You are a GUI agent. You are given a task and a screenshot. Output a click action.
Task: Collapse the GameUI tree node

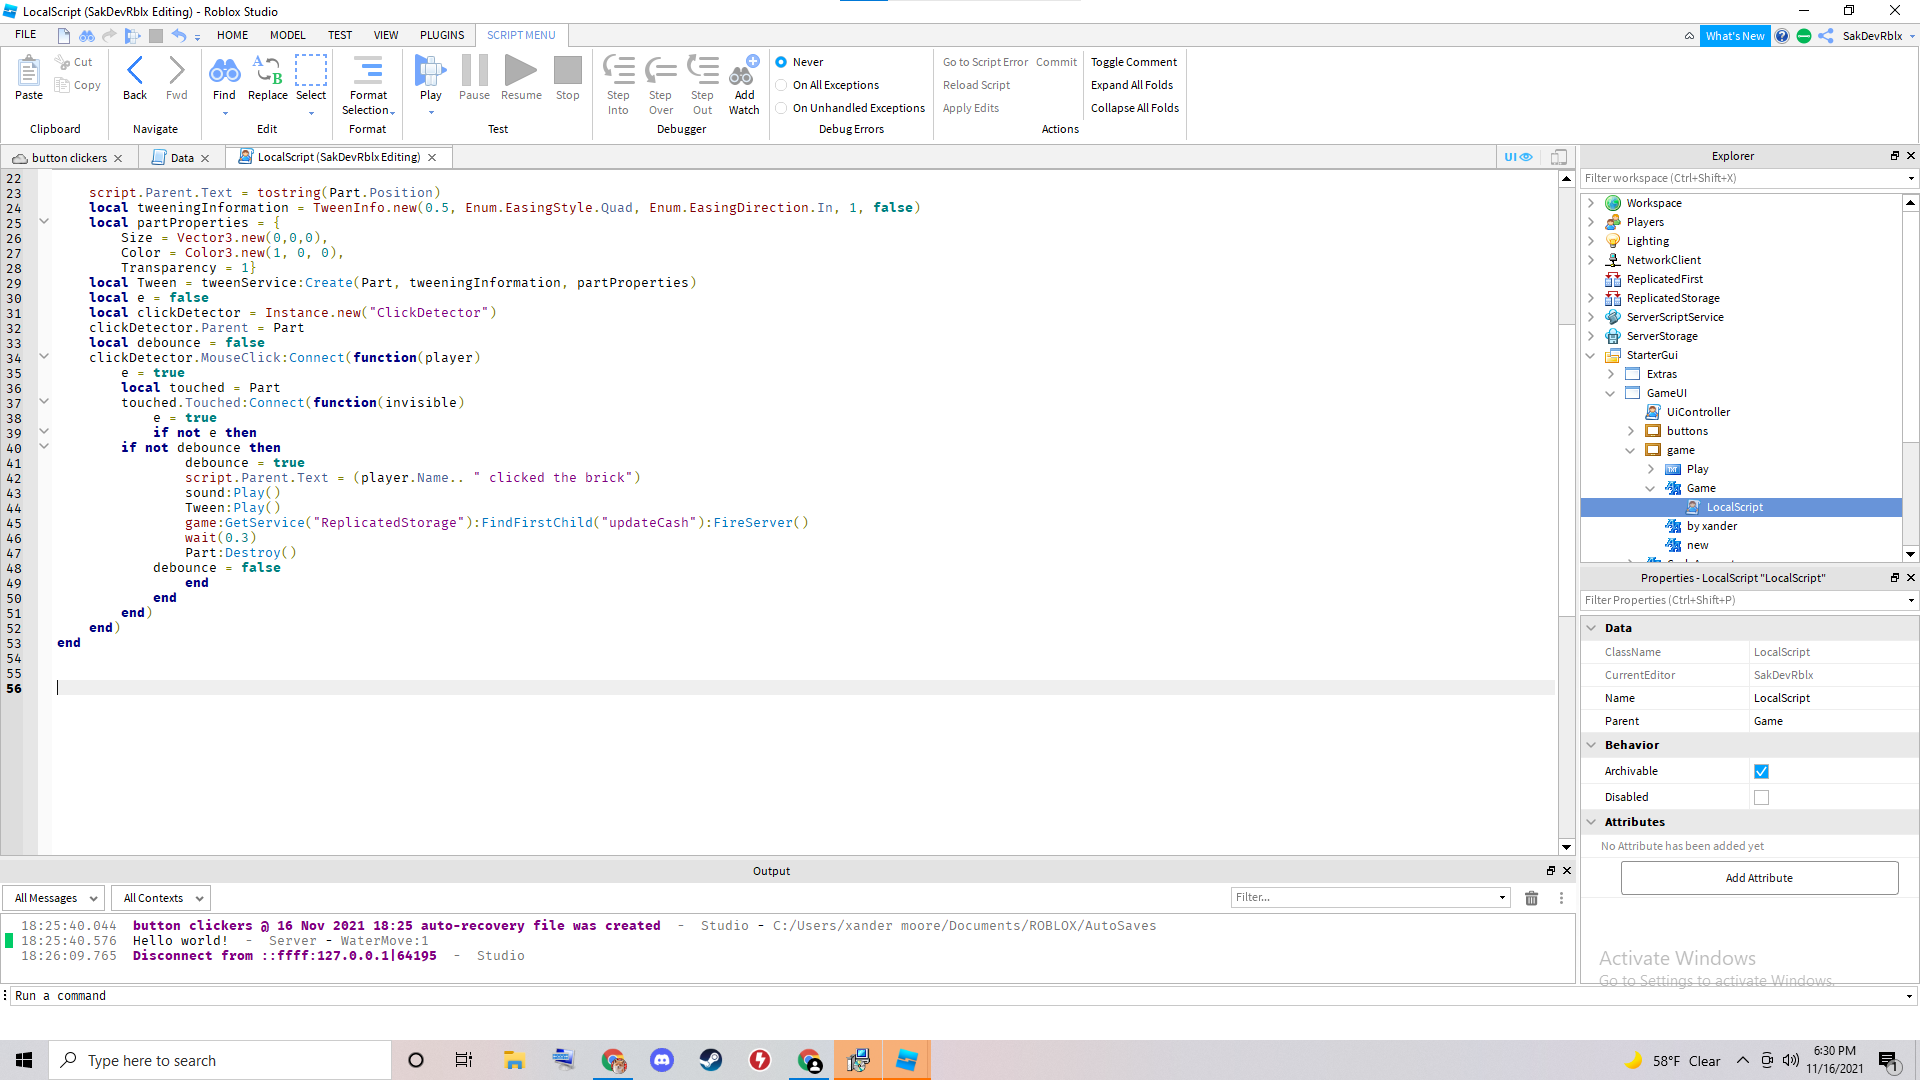(x=1610, y=393)
